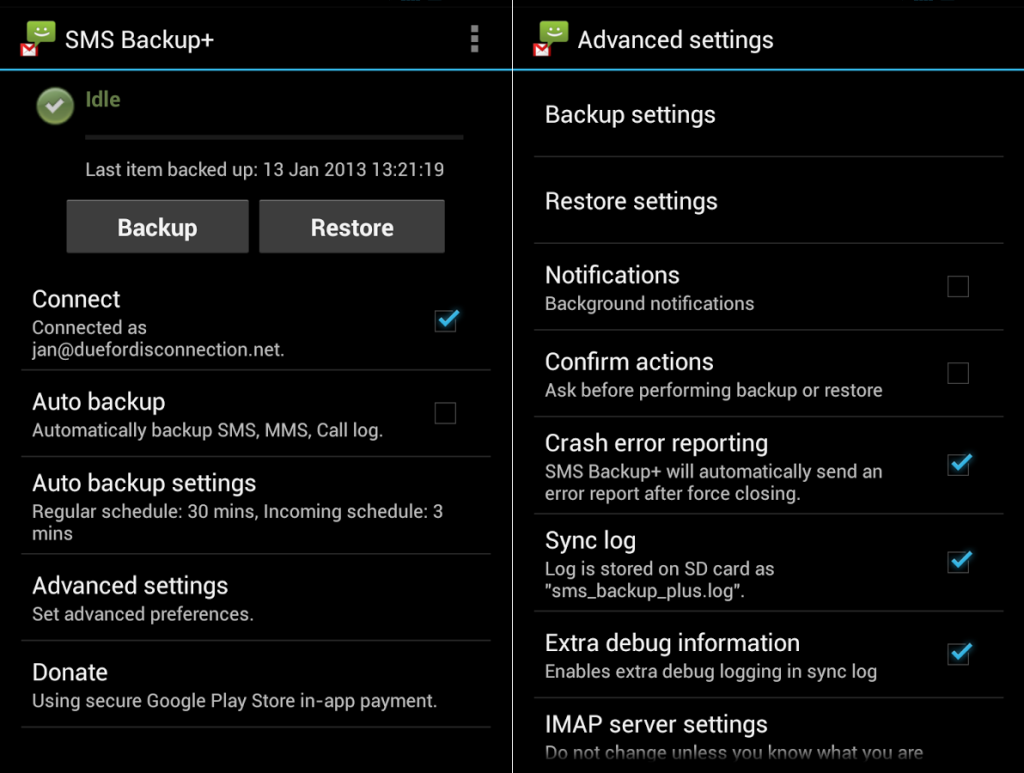
Task: Disable Crash error reporting checkbox
Action: point(959,464)
